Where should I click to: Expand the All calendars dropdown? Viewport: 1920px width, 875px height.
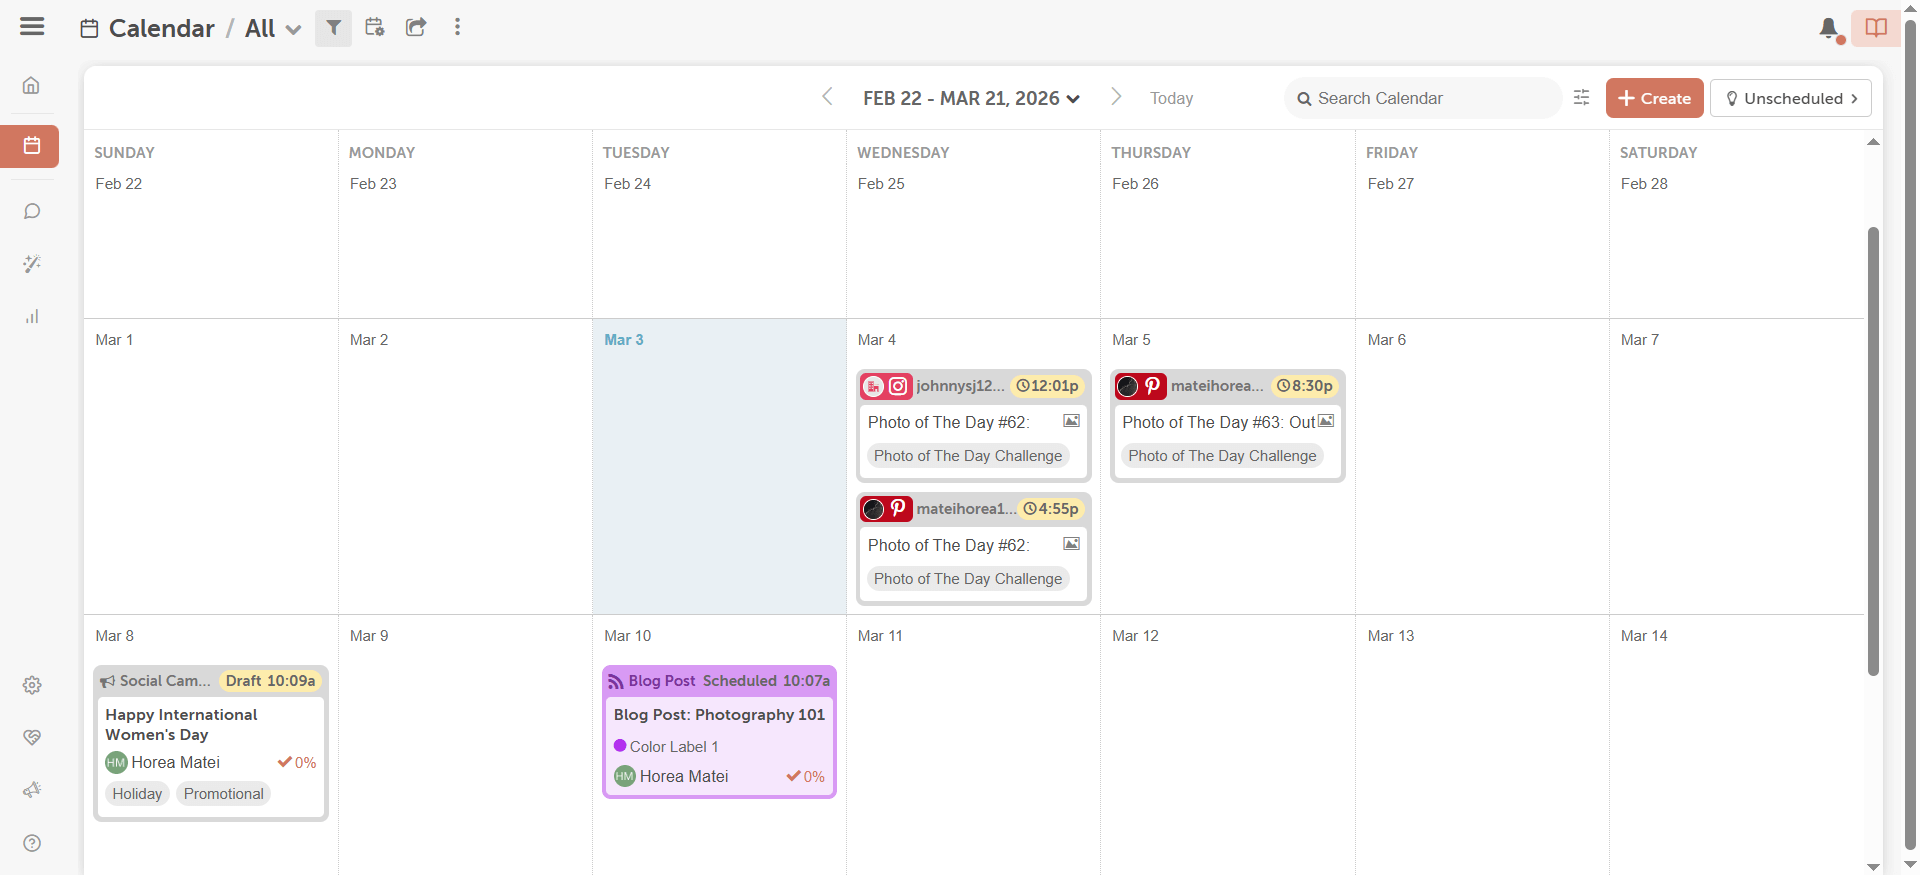click(271, 28)
